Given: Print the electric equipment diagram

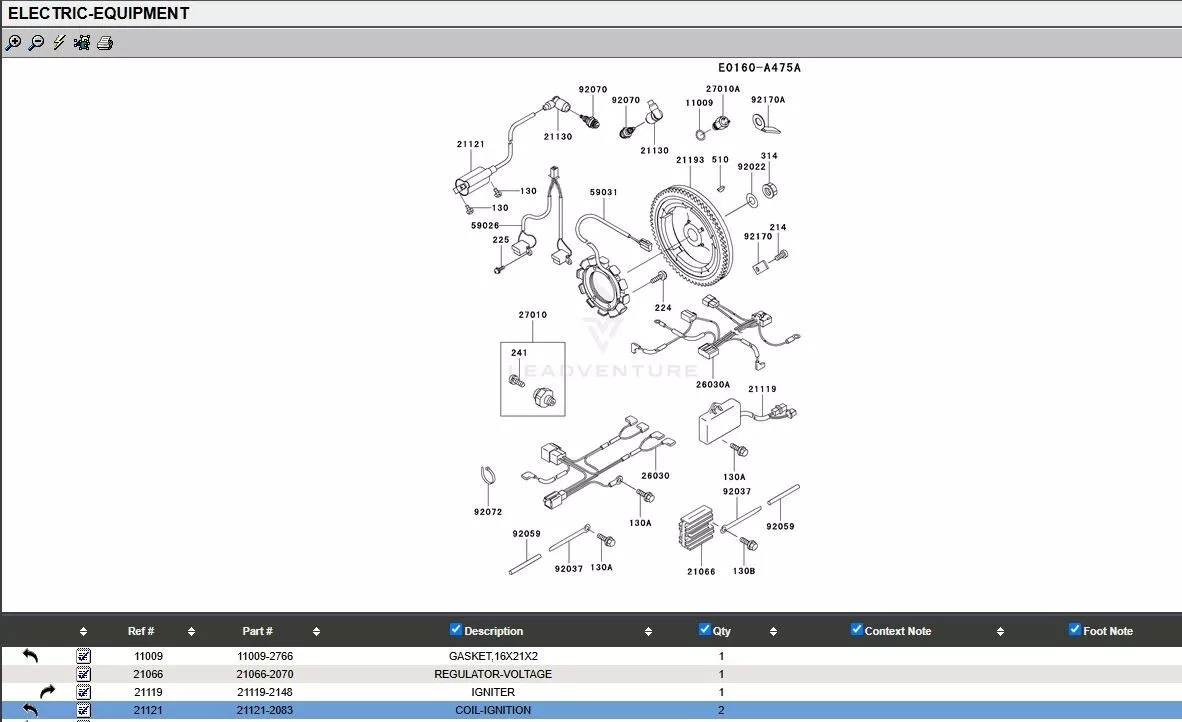Looking at the screenshot, I should point(105,43).
